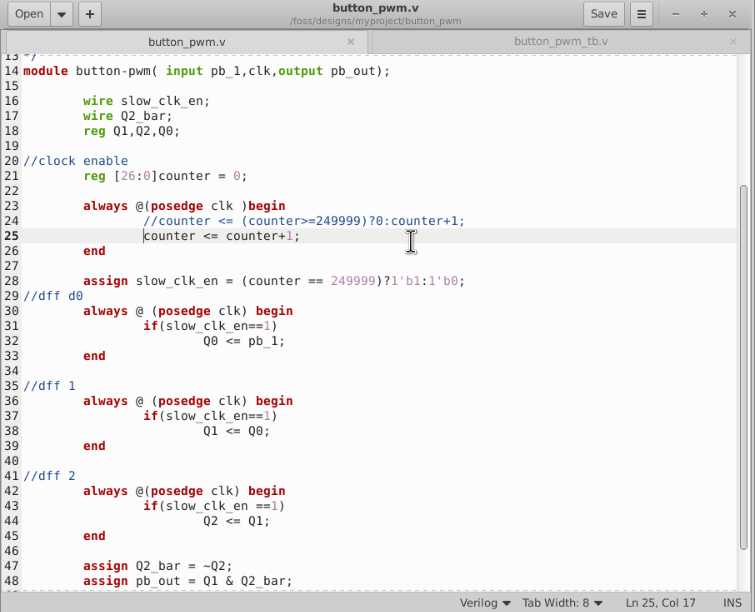Close the button_pwm.v tab
The height and width of the screenshot is (612, 755).
[x=351, y=42]
